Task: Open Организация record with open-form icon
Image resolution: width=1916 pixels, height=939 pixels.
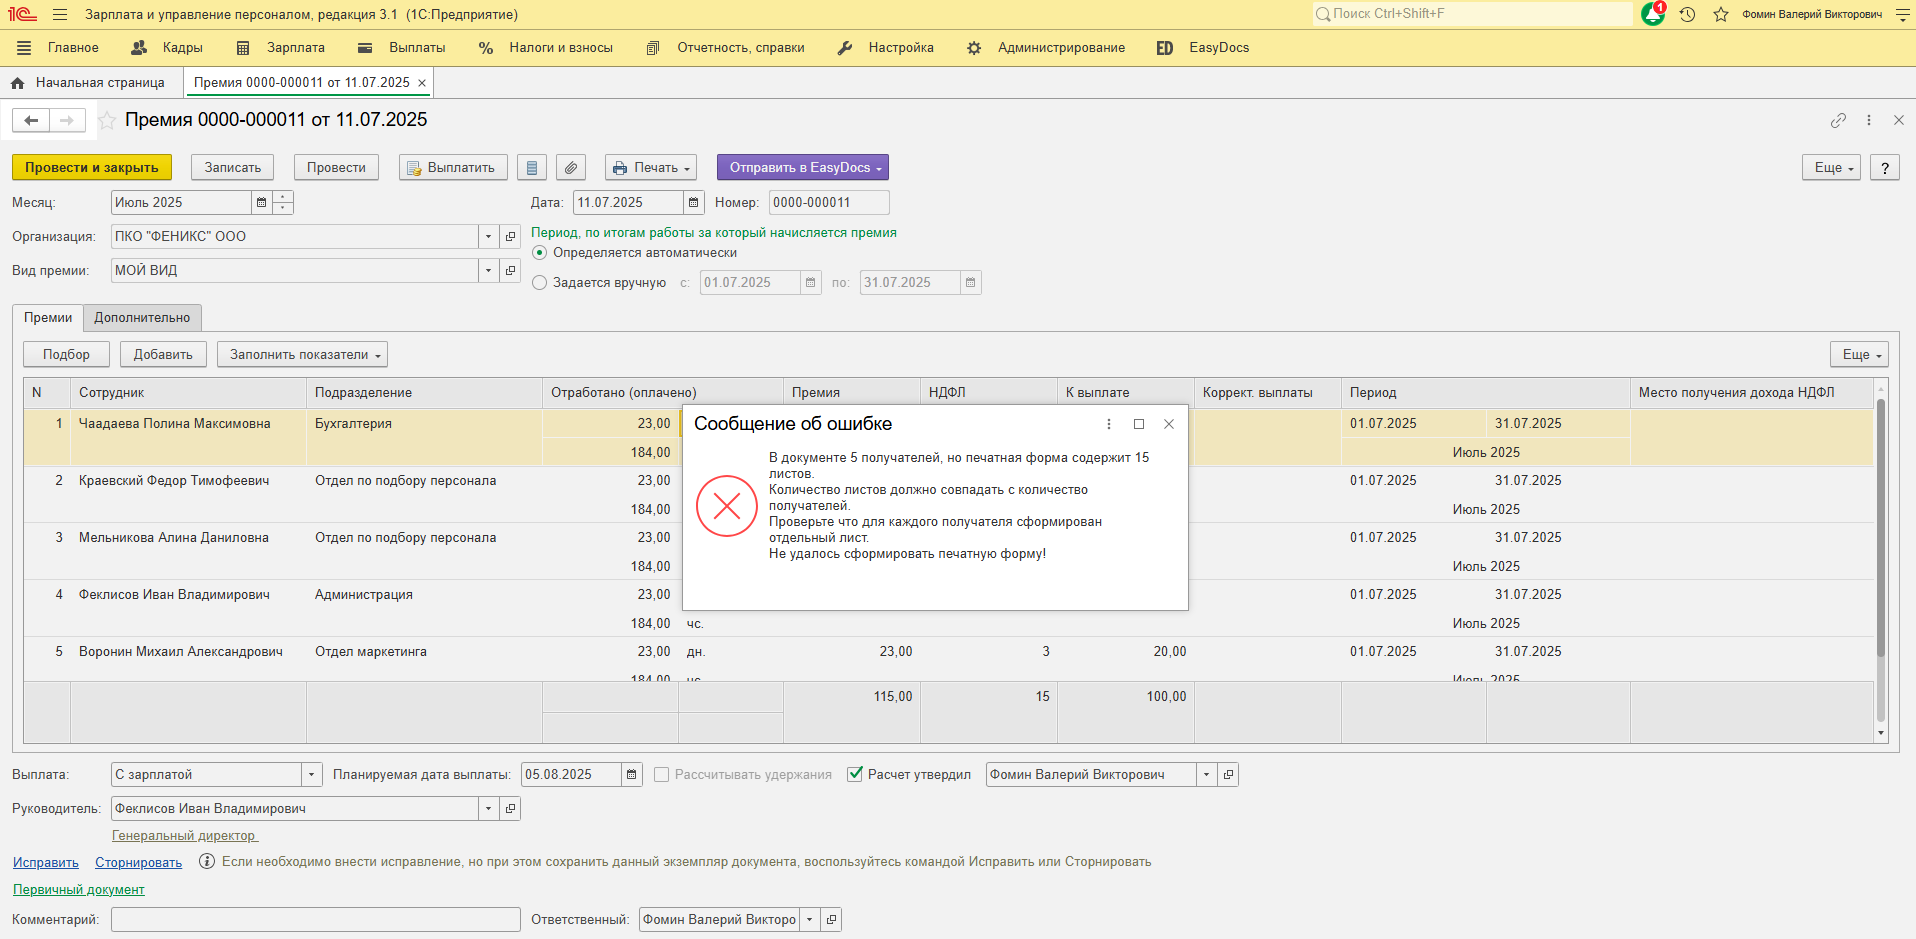Action: (511, 237)
